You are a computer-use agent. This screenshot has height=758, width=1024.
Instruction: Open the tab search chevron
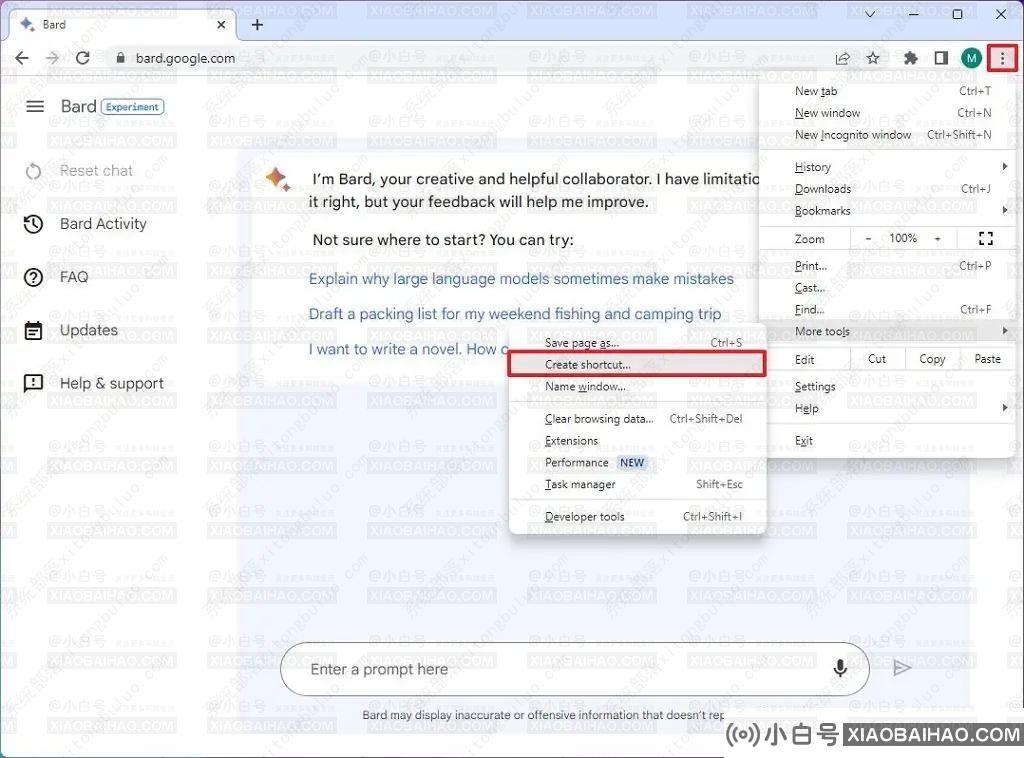click(870, 14)
